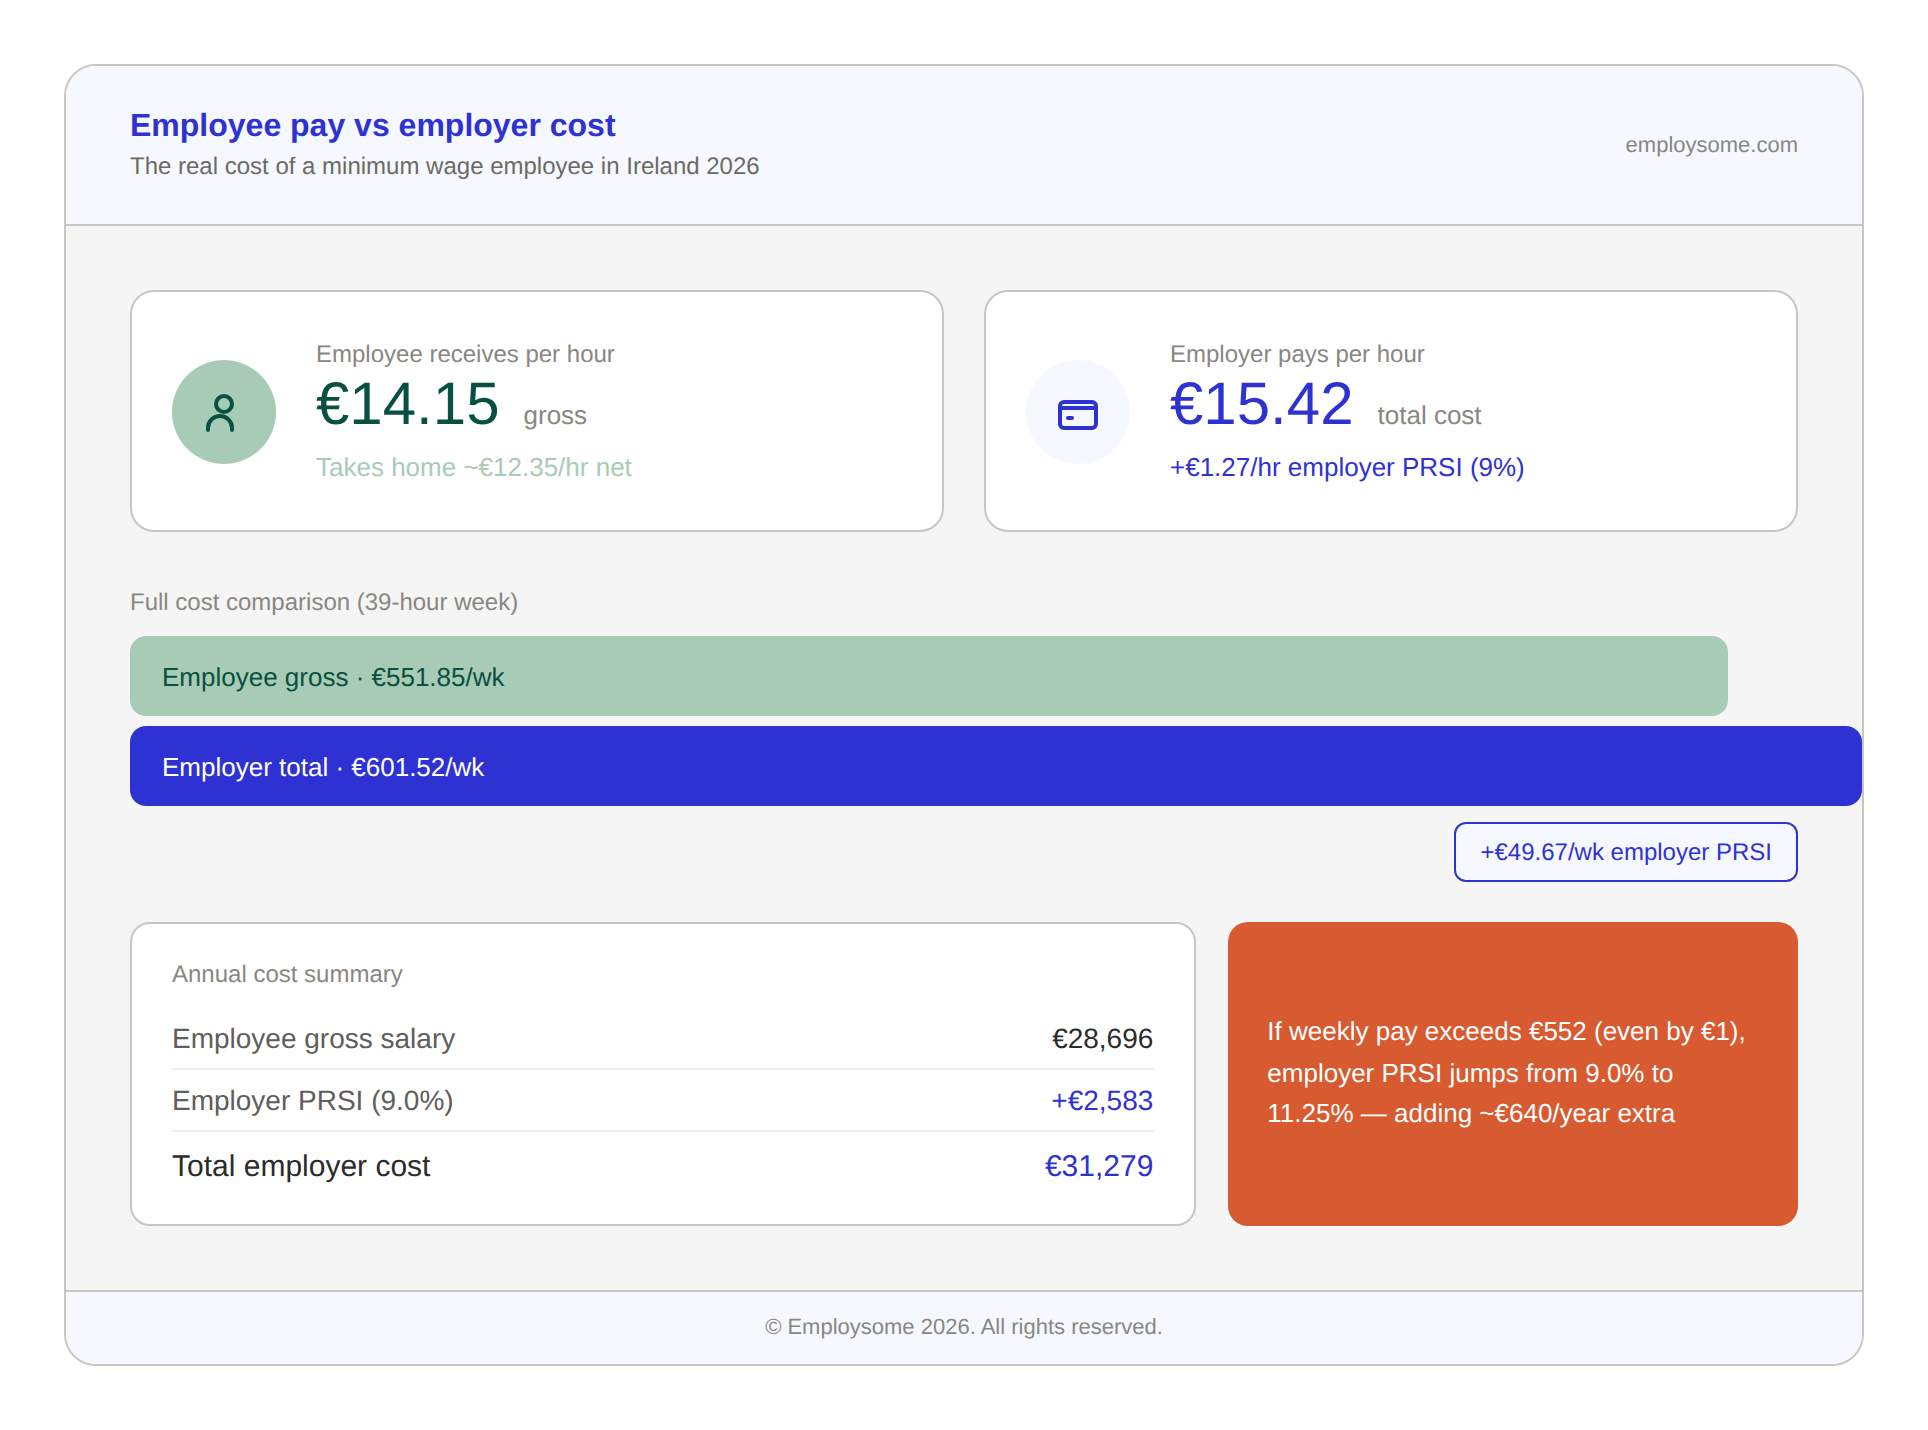Screen dimensions: 1928x1430
Task: Select the Employee gross salary row
Action: [x=661, y=1039]
